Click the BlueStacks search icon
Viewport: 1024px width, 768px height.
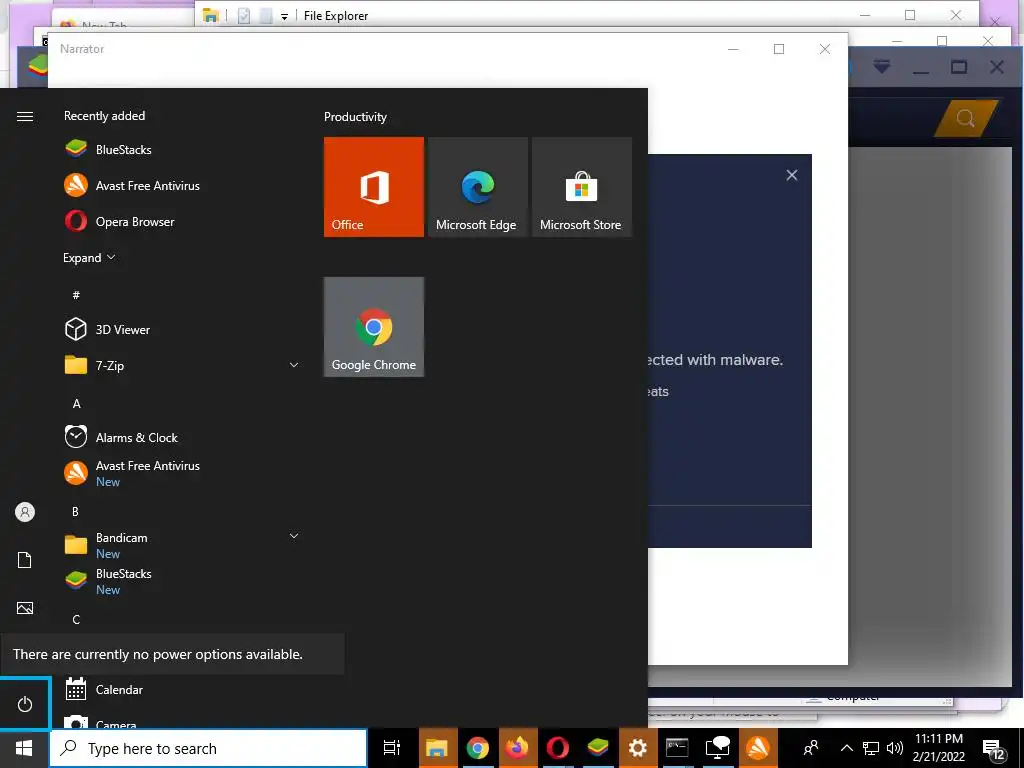pos(965,118)
